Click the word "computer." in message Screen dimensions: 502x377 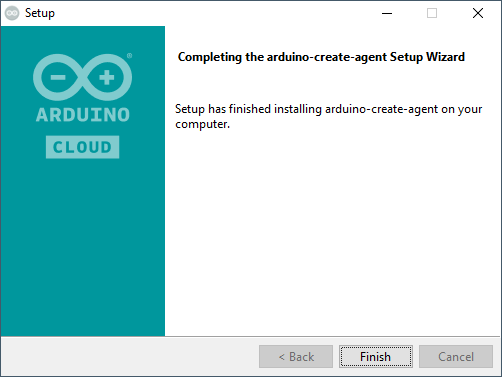click(x=203, y=124)
